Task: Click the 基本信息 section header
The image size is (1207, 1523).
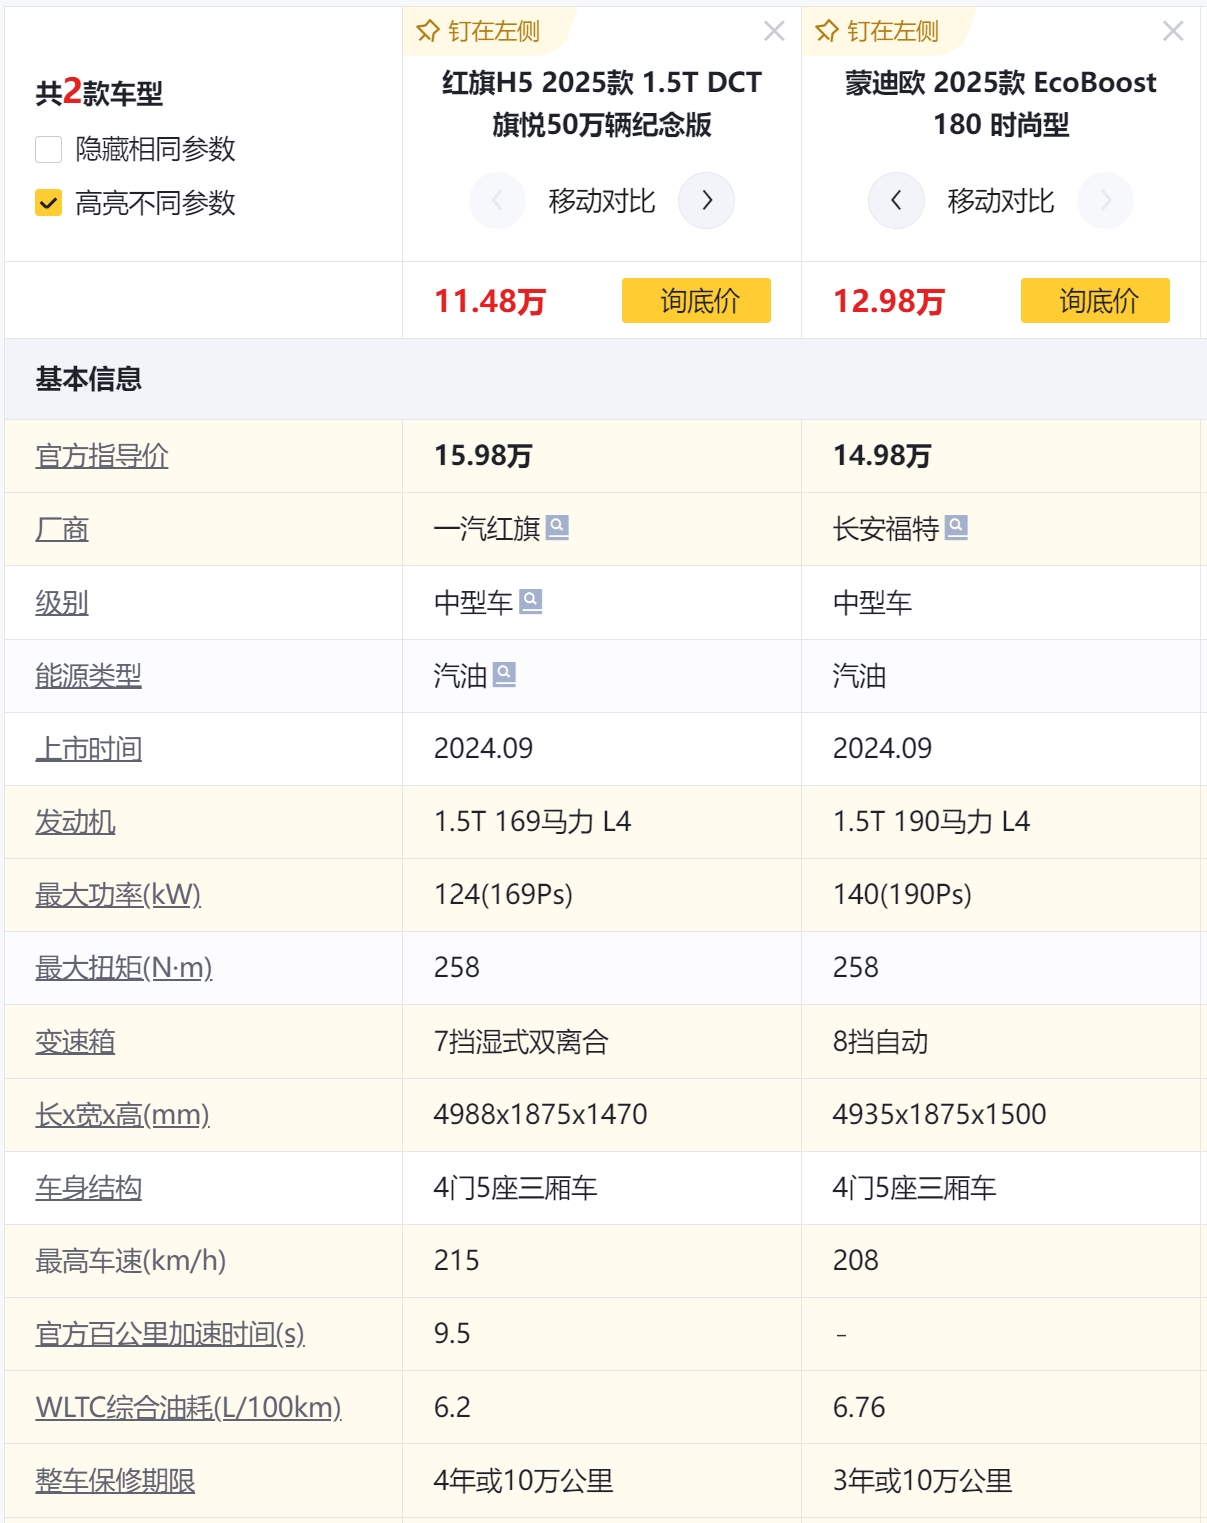Action: click(89, 379)
